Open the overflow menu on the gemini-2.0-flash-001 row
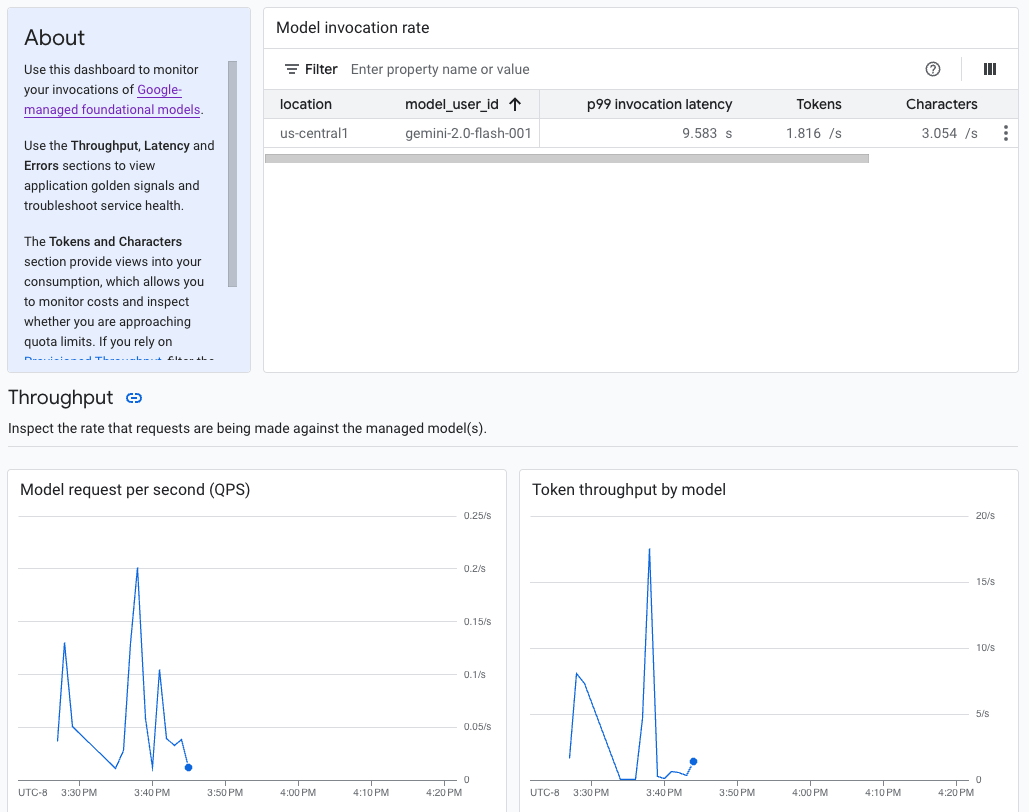Viewport: 1029px width, 812px height. pos(1005,132)
